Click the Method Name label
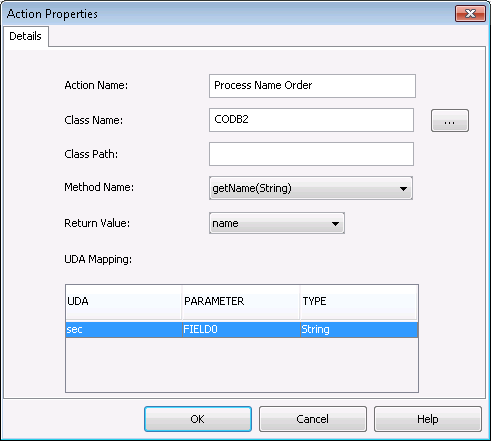The width and height of the screenshot is (491, 441). coord(99,187)
